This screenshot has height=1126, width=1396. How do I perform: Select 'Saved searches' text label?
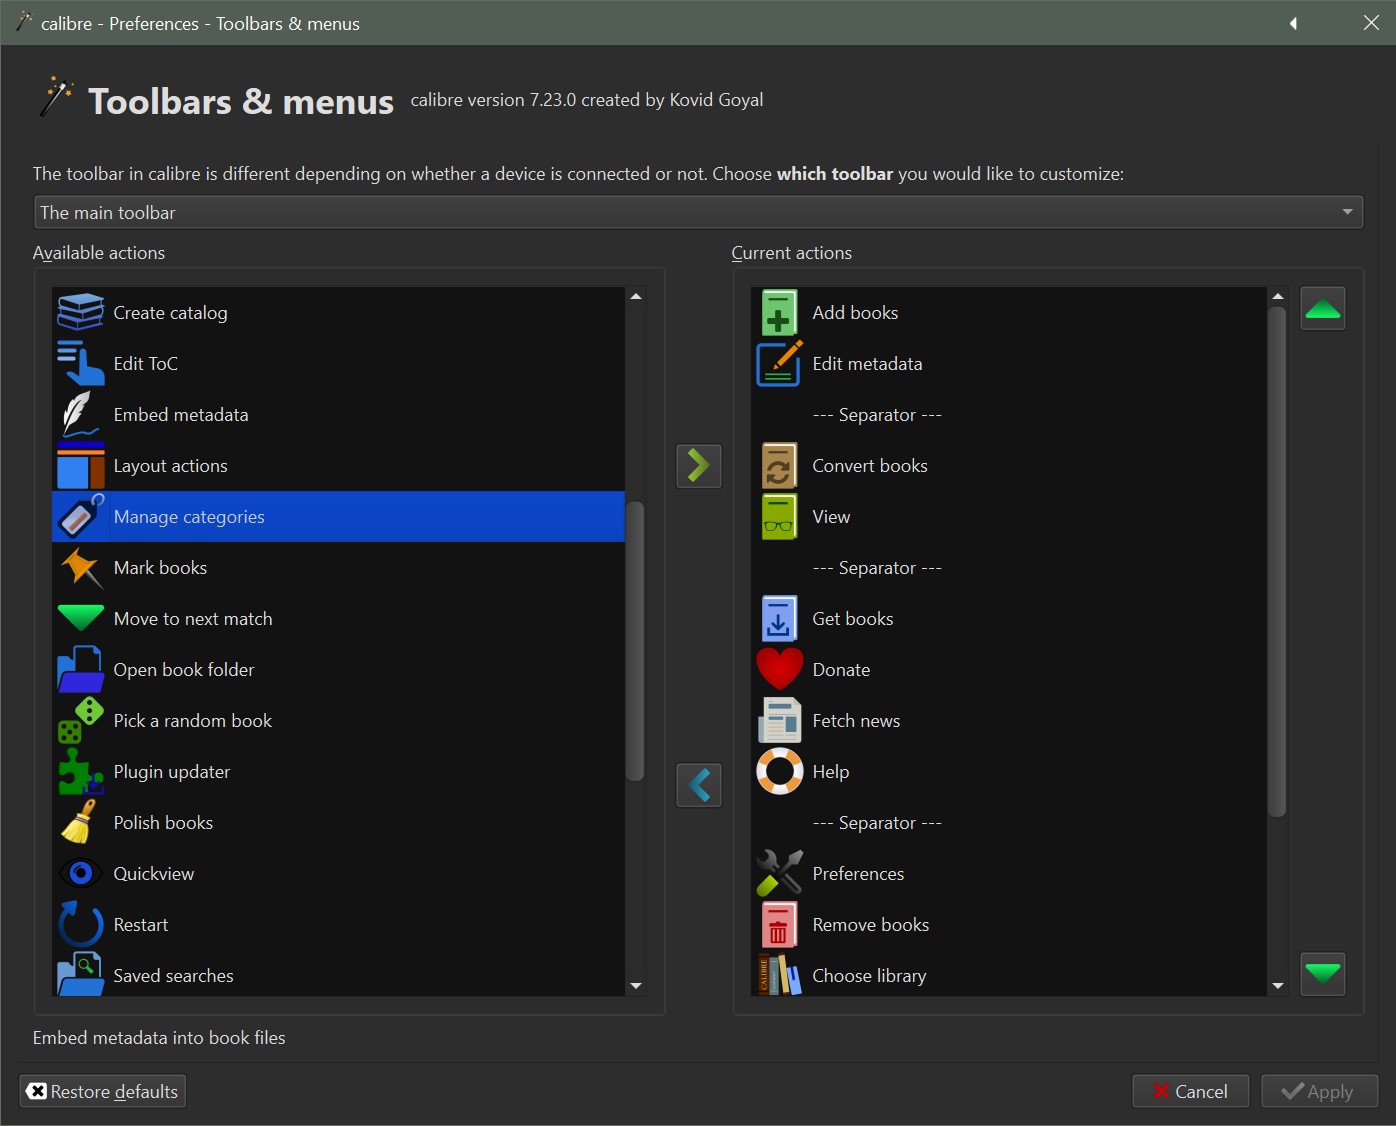tap(173, 976)
